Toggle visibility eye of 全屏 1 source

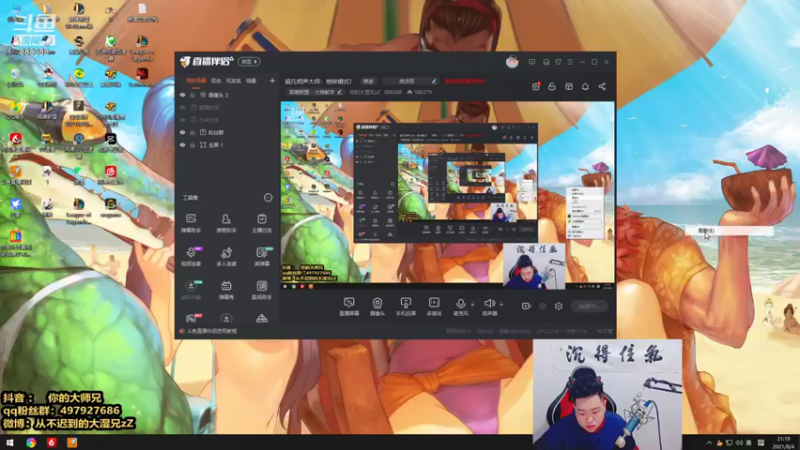click(x=183, y=145)
